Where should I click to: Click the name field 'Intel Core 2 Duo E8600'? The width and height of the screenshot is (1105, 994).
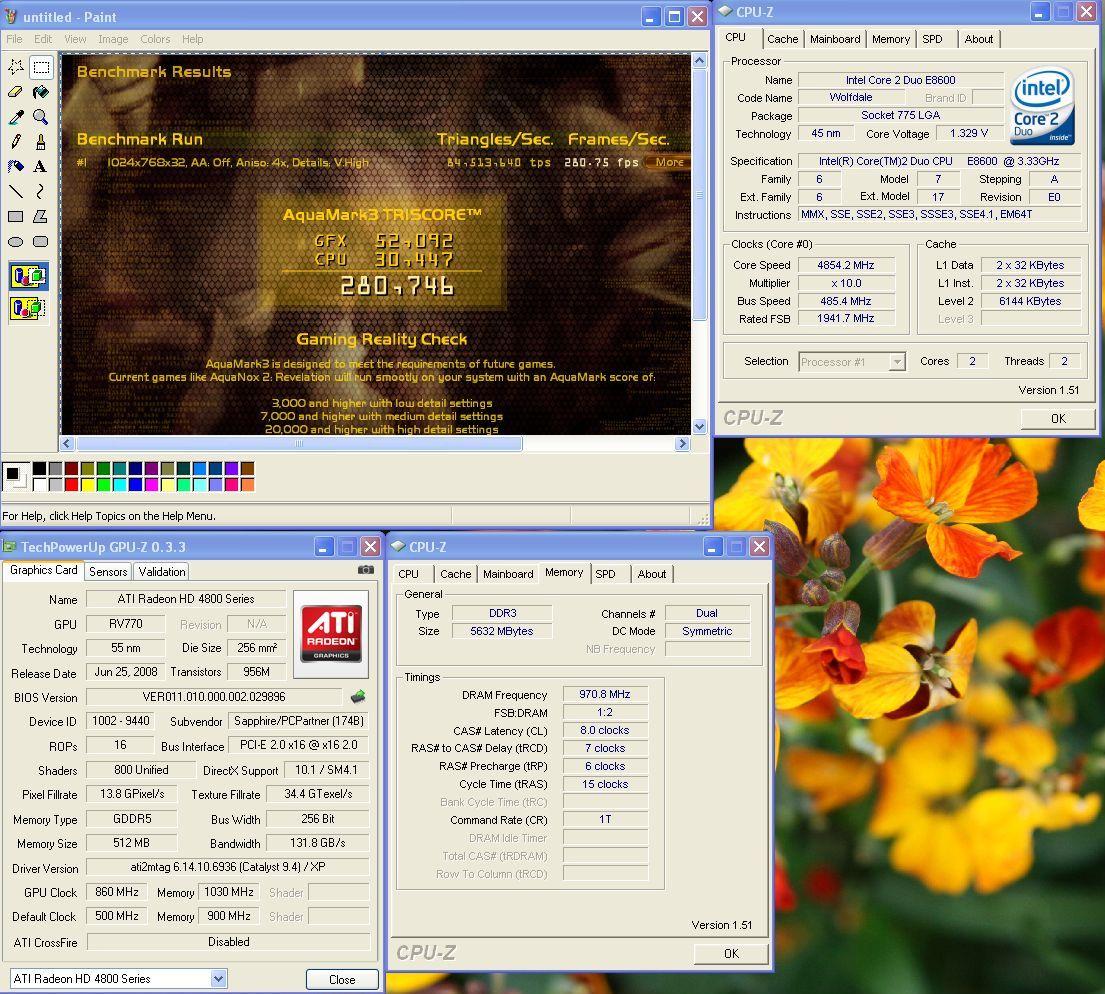click(x=900, y=80)
